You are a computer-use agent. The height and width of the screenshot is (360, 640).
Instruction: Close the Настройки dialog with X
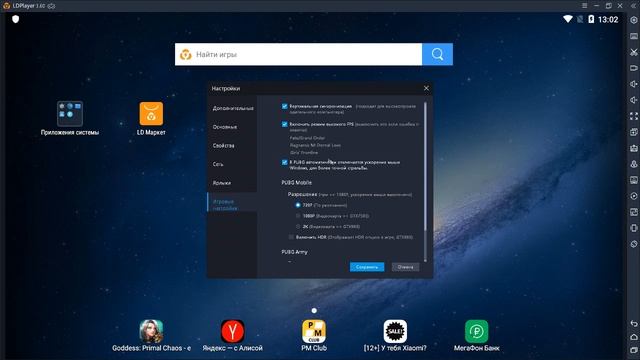pos(427,88)
